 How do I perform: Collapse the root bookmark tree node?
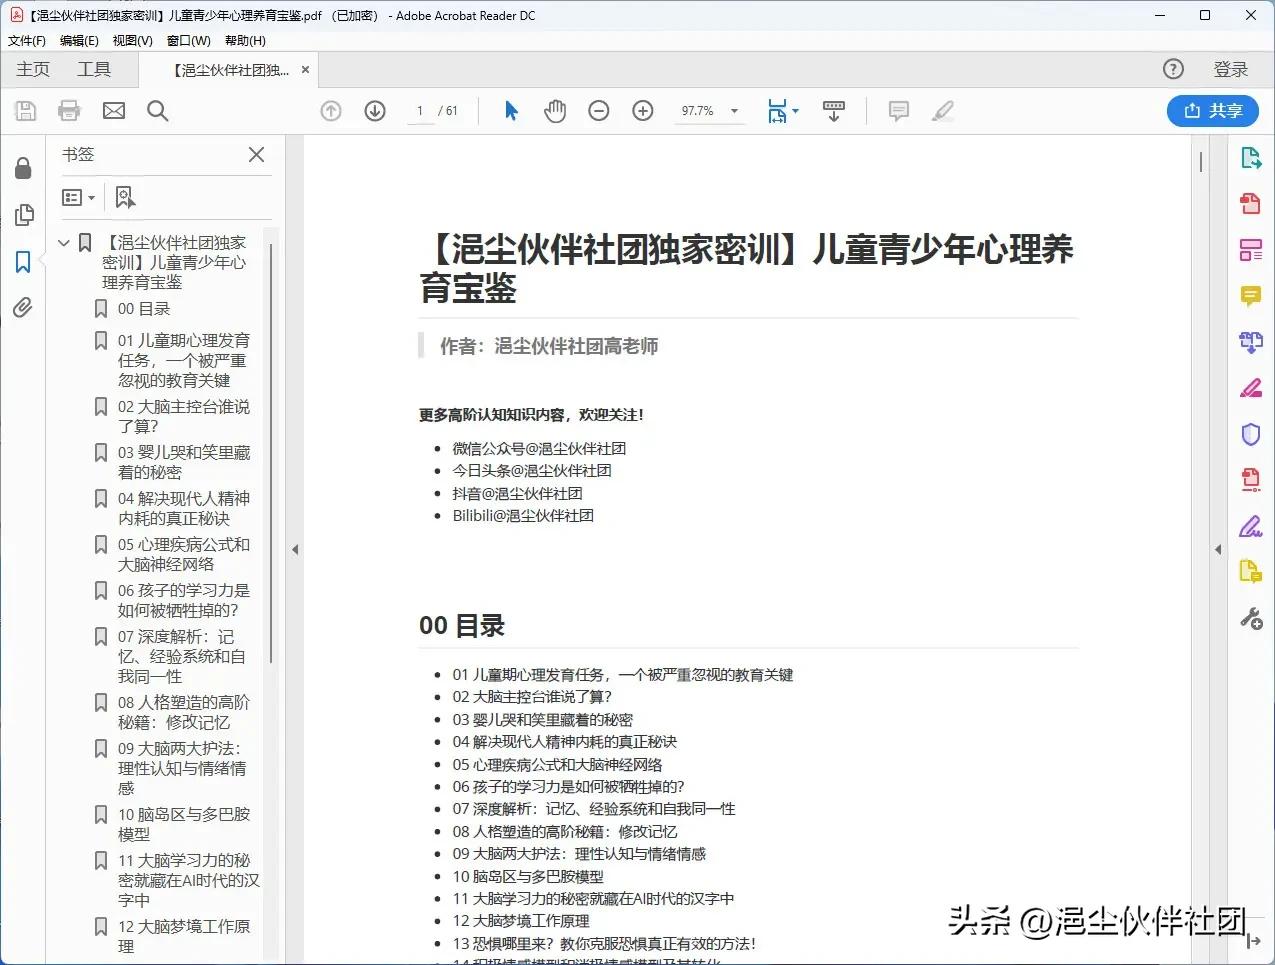64,243
